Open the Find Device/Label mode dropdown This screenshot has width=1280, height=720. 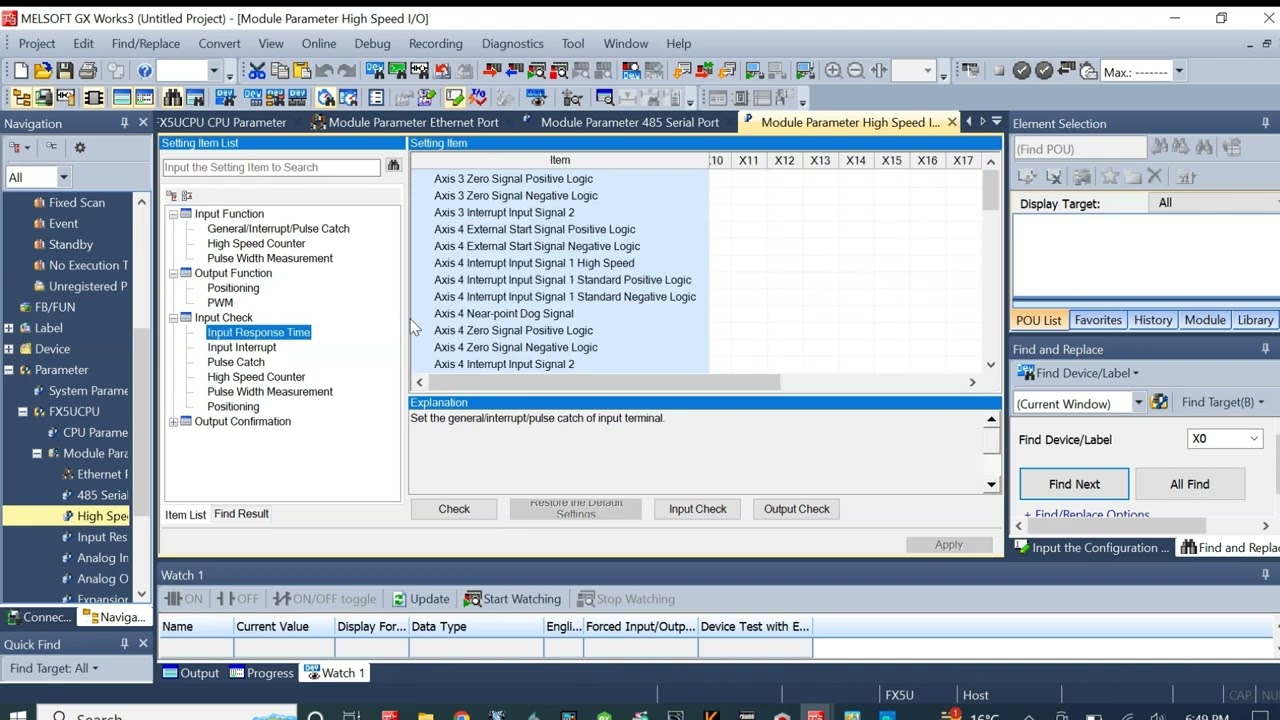[1078, 373]
